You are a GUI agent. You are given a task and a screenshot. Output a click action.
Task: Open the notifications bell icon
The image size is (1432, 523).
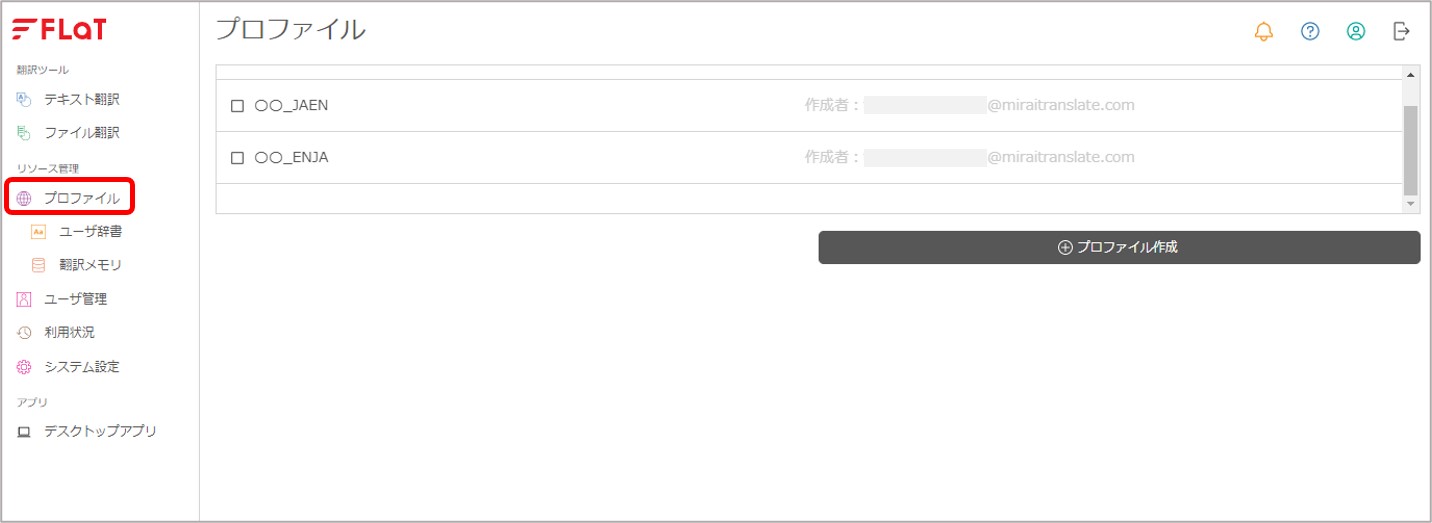[x=1264, y=31]
